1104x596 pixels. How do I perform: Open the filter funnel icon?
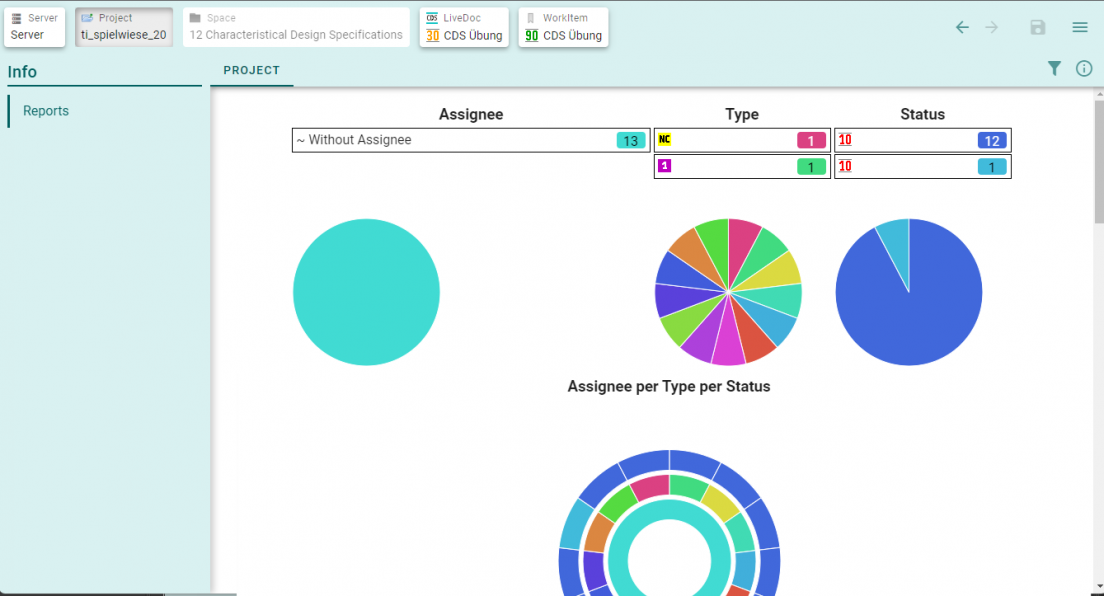pos(1054,68)
